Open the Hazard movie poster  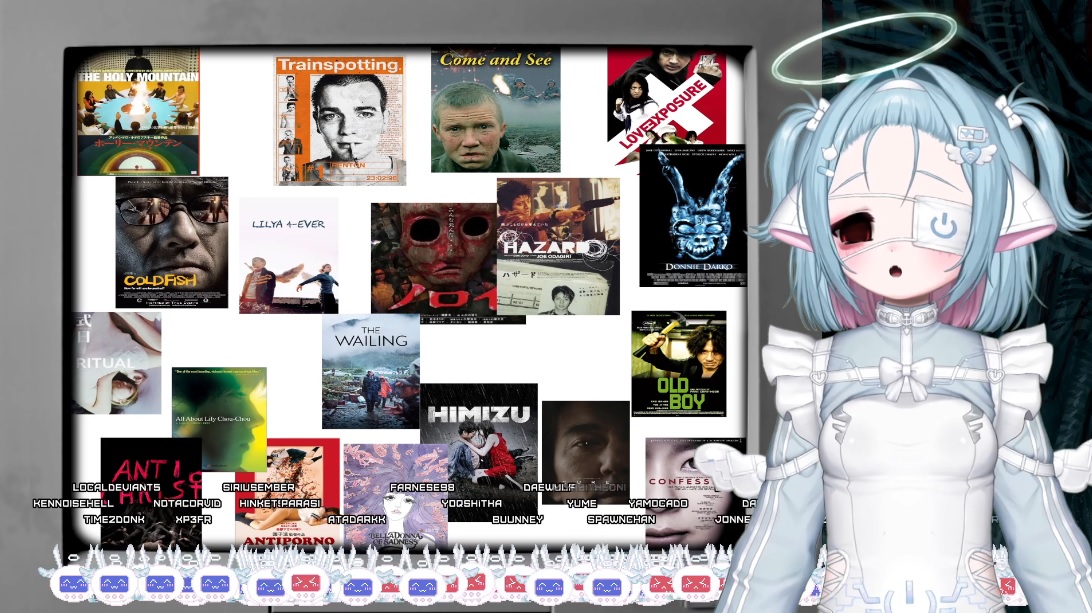pos(559,246)
